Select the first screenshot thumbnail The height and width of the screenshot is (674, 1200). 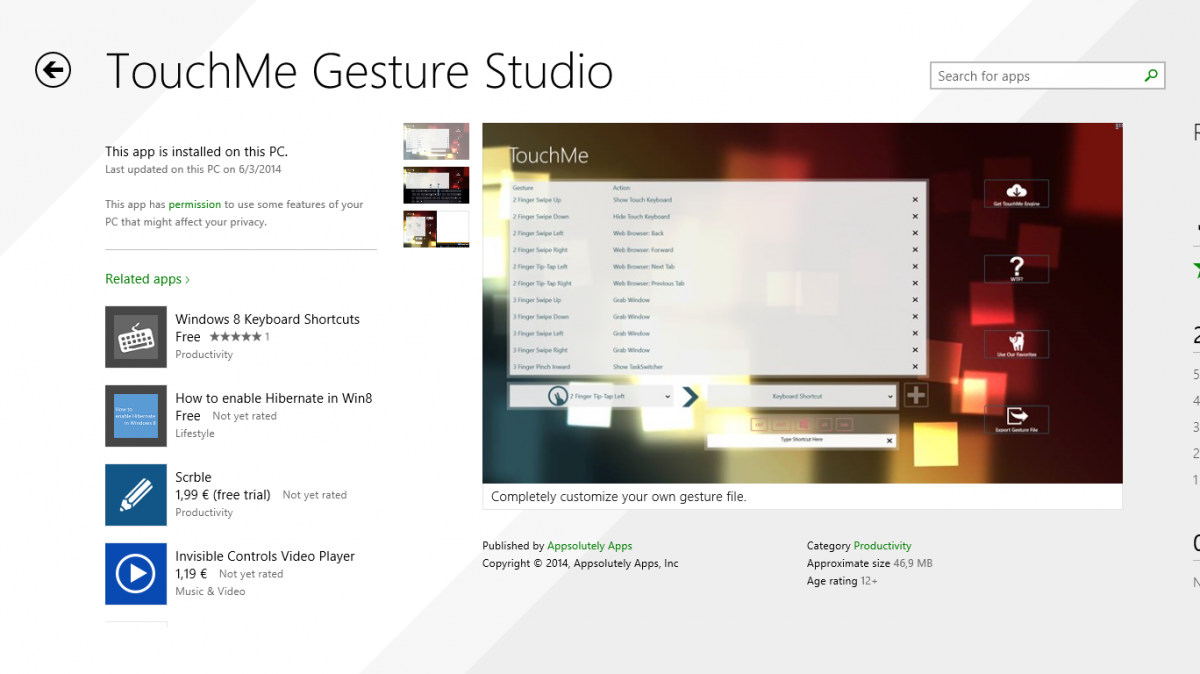pyautogui.click(x=436, y=142)
